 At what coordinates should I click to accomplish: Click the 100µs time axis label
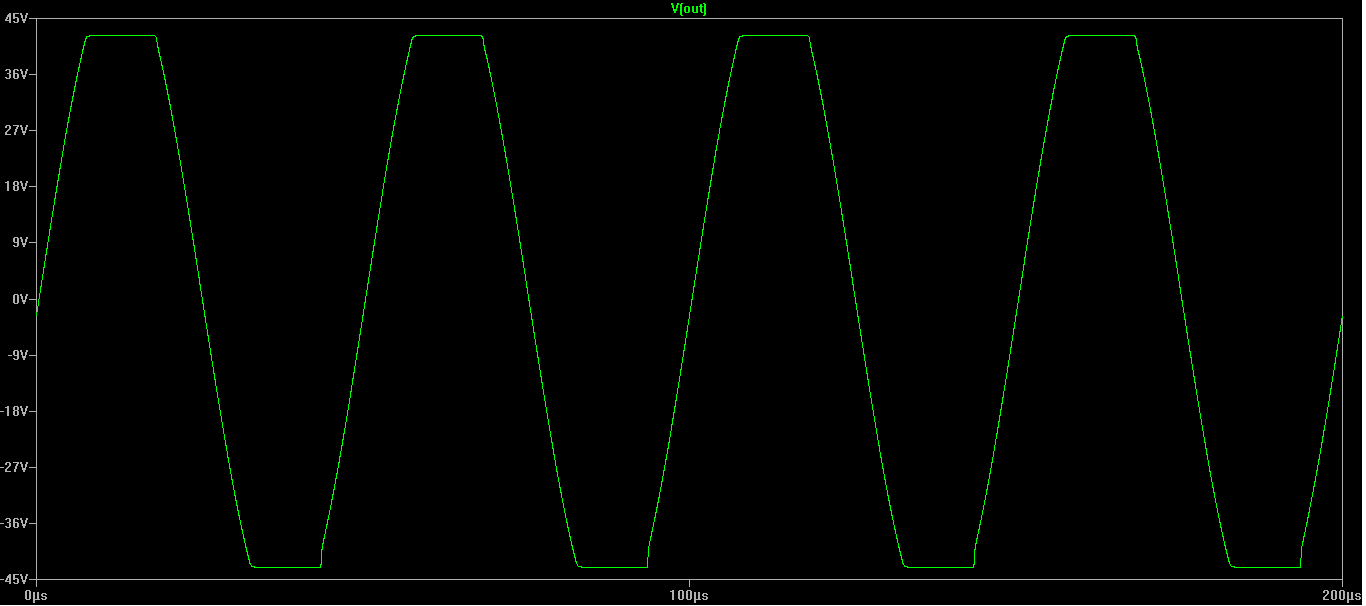689,596
